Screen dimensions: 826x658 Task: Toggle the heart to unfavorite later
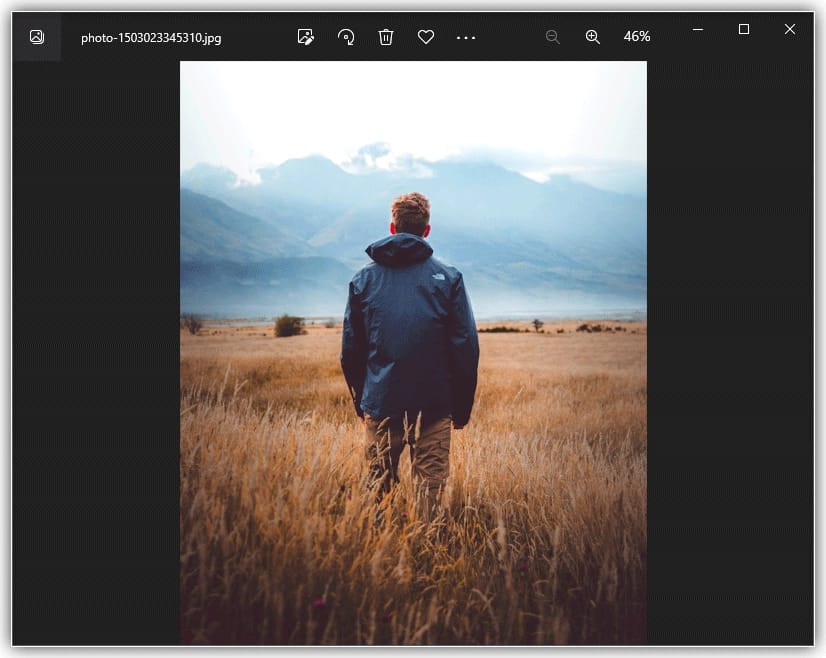(426, 37)
